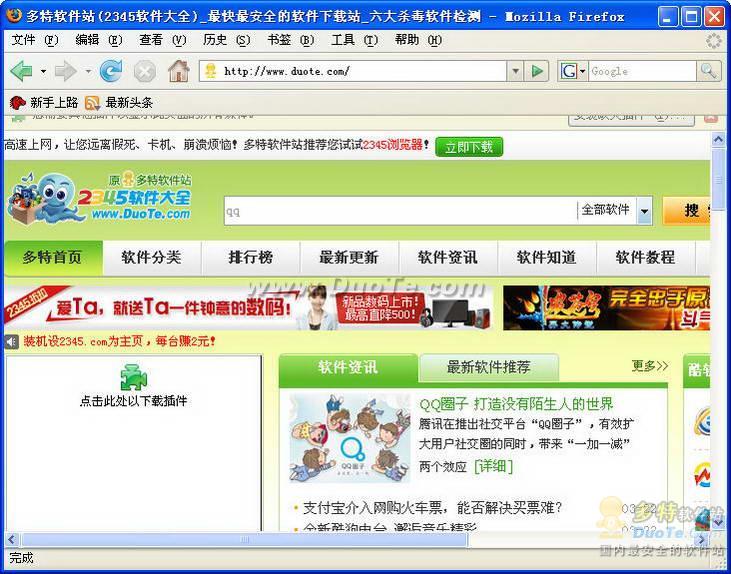
Task: Click the horizontal scrollbar left arrow
Action: (x=12, y=539)
